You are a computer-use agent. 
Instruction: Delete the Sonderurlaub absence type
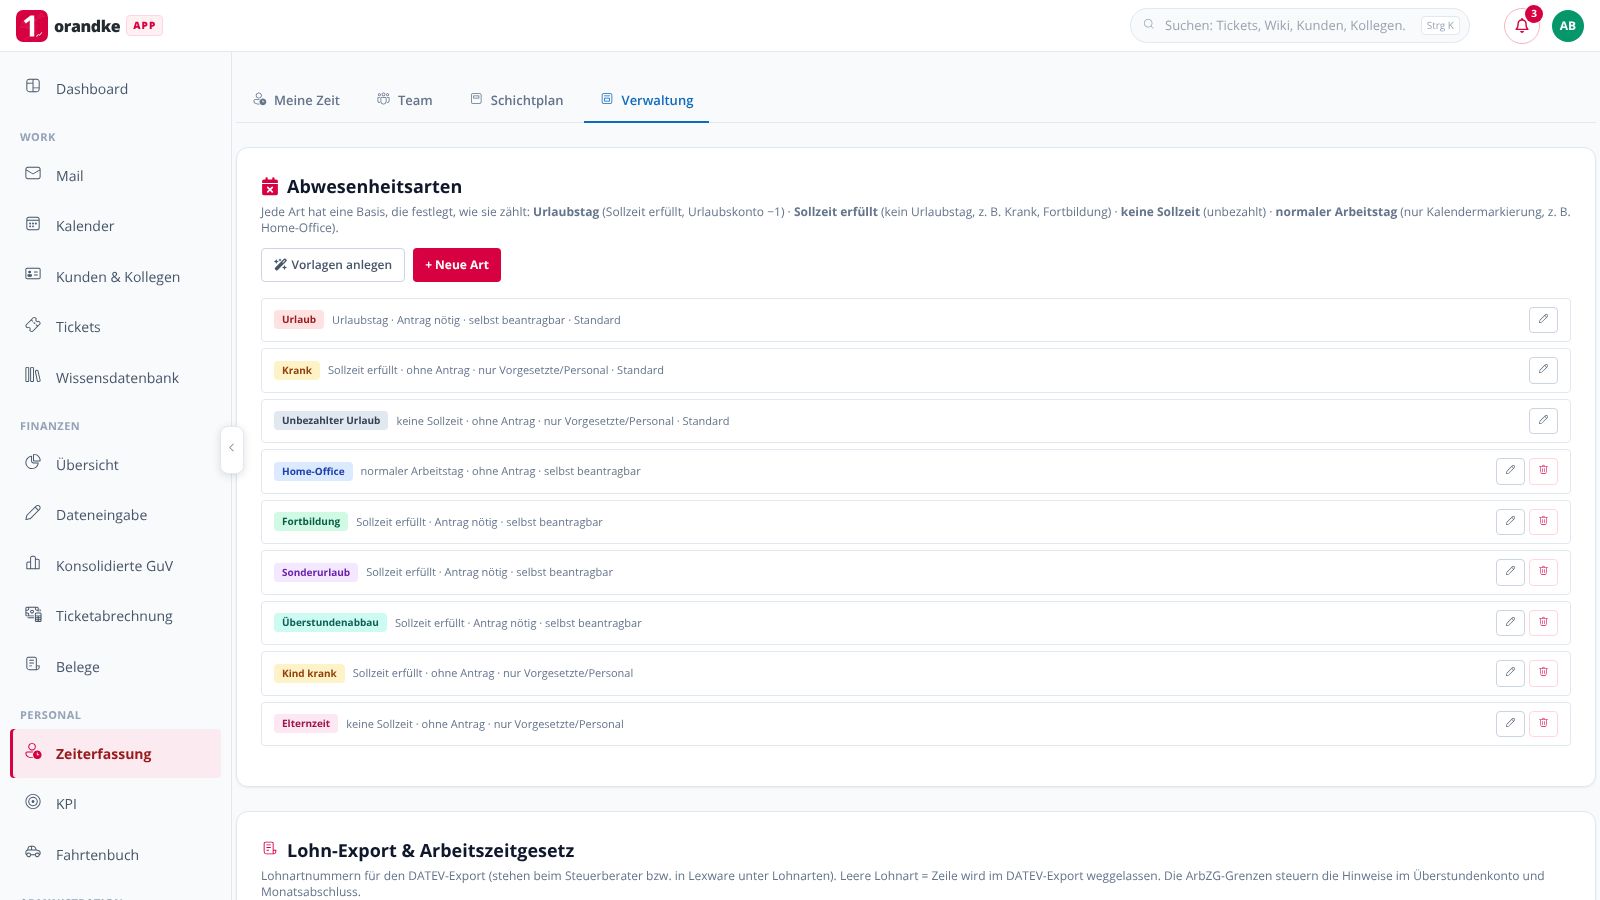coord(1543,572)
